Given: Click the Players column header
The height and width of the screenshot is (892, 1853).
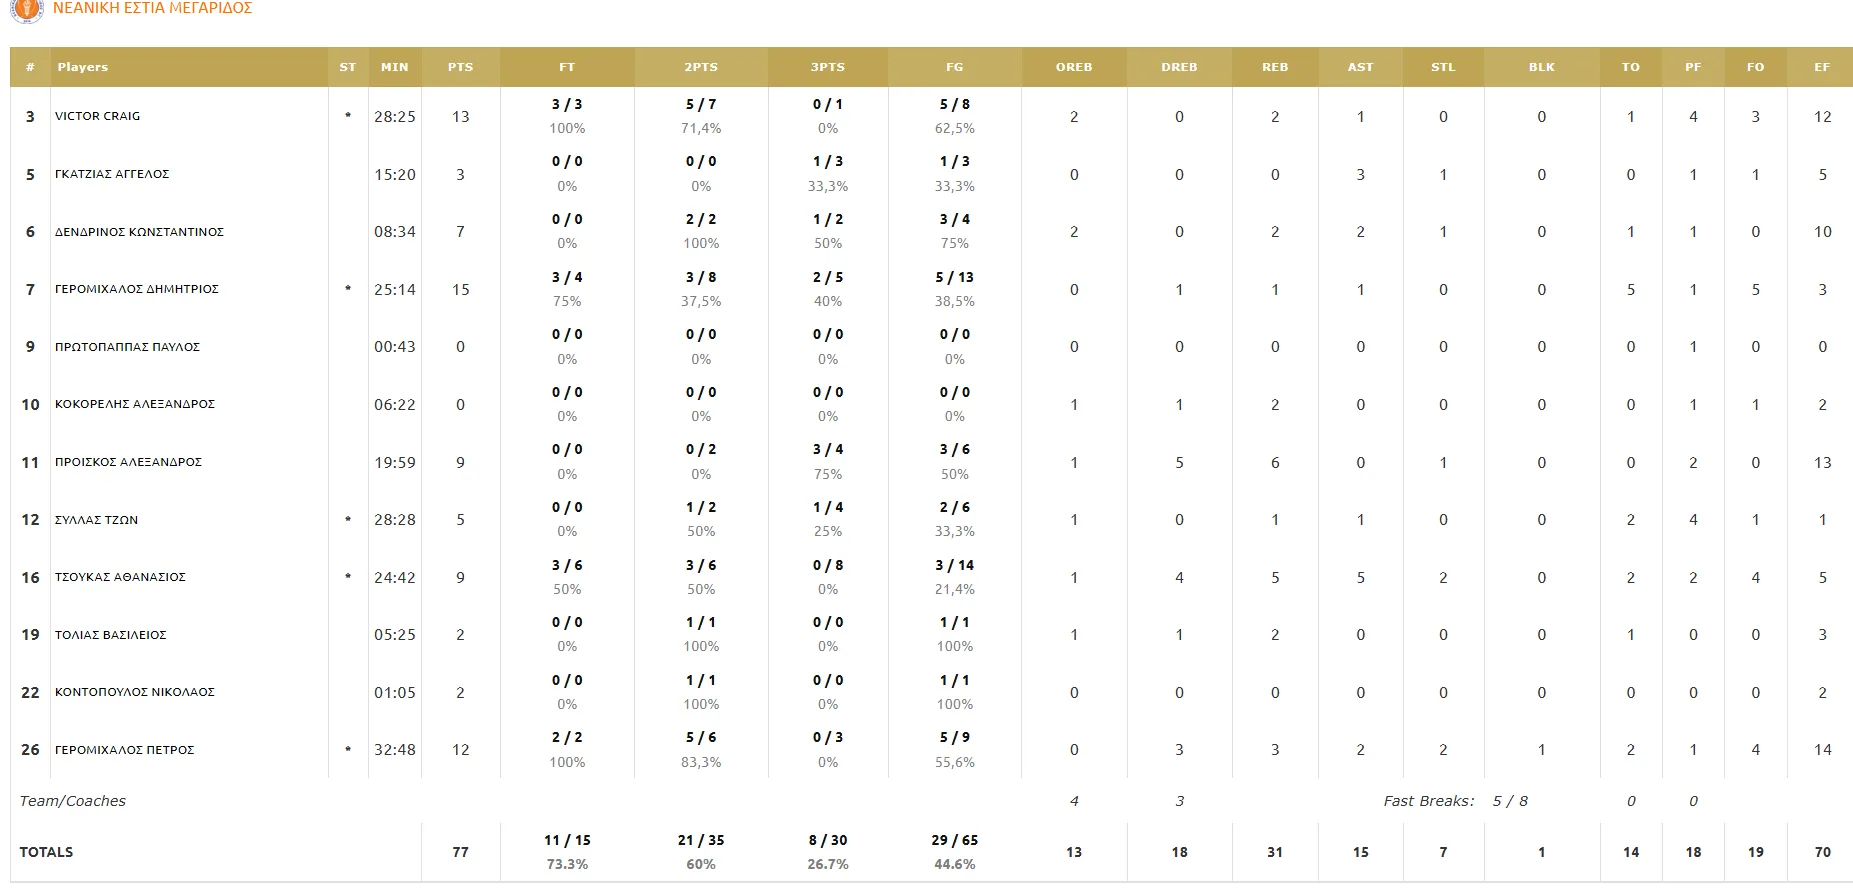Looking at the screenshot, I should 83,67.
